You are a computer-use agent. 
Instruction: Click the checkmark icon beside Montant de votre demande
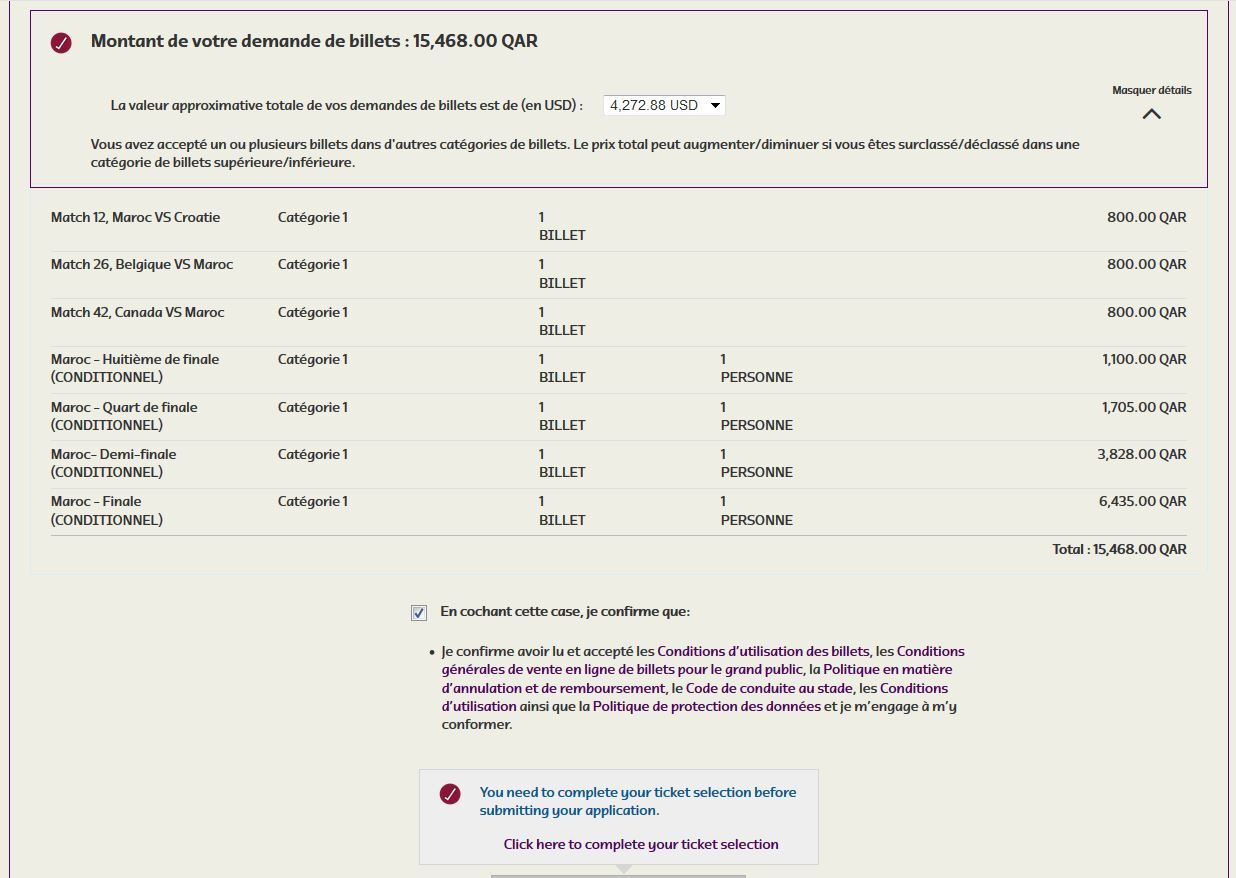pyautogui.click(x=61, y=43)
